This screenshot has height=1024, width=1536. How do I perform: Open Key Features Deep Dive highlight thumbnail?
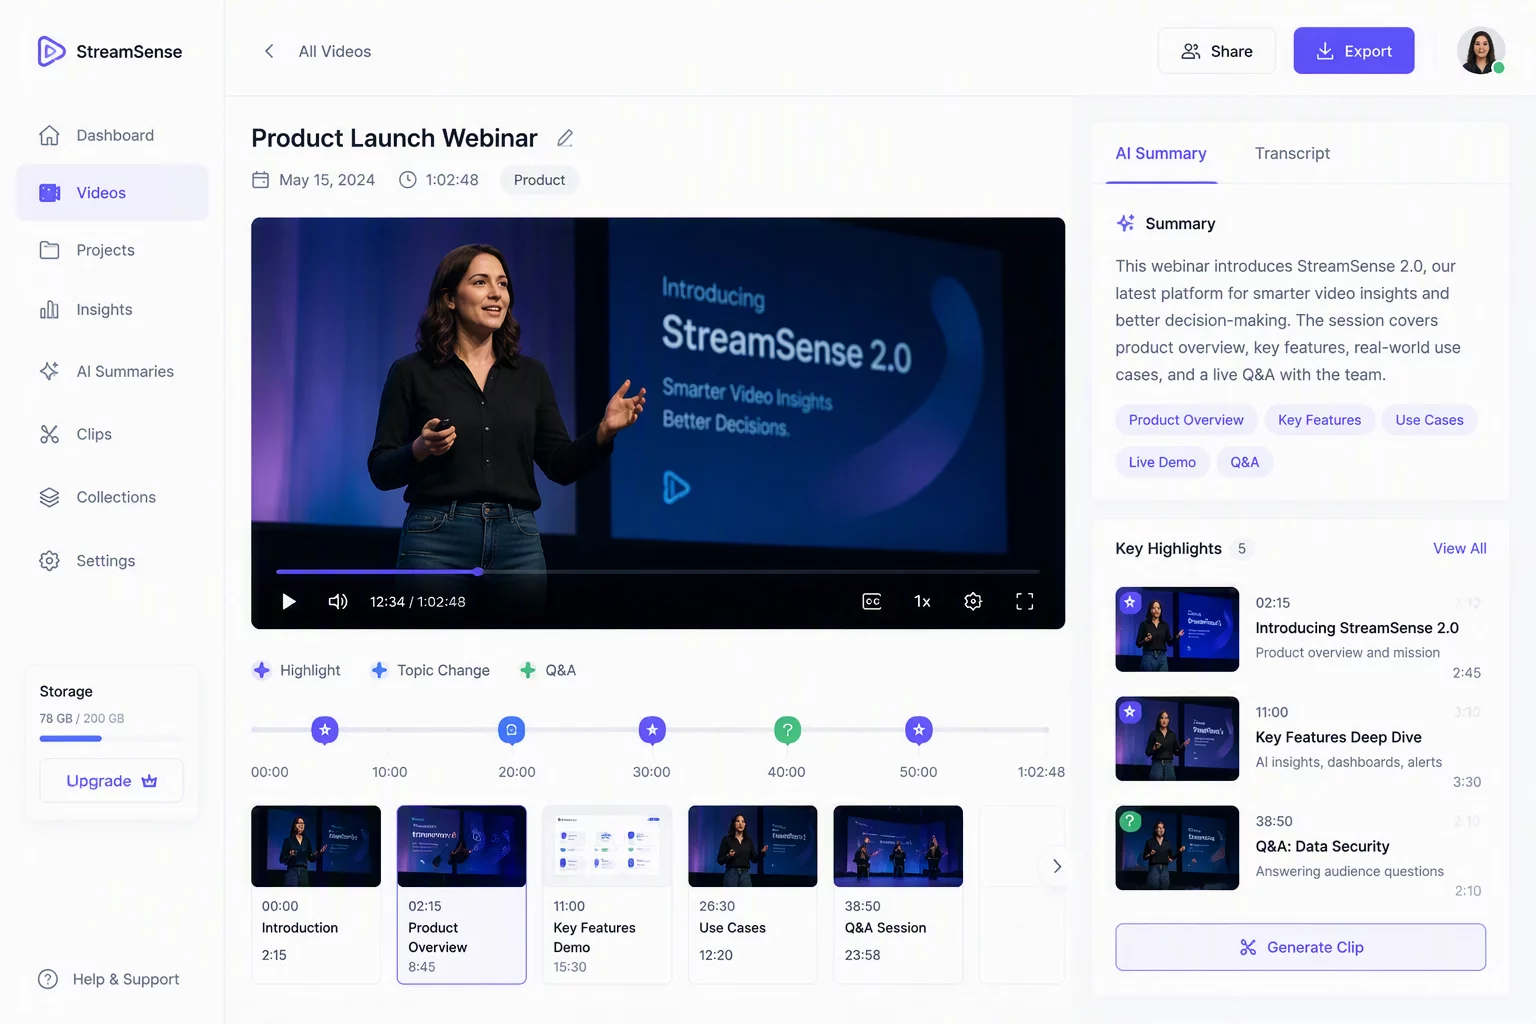tap(1177, 738)
